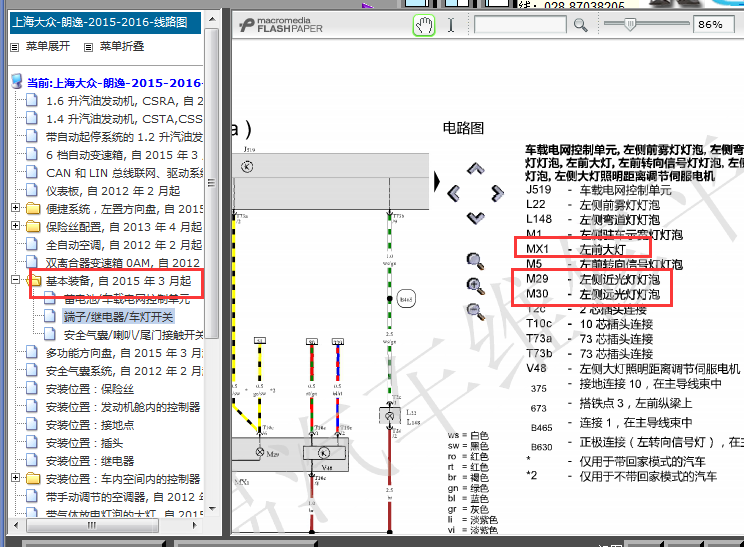Click the 上海大众-朗逸-2015-2016-线路图 title header
The width and height of the screenshot is (744, 547).
[105, 23]
